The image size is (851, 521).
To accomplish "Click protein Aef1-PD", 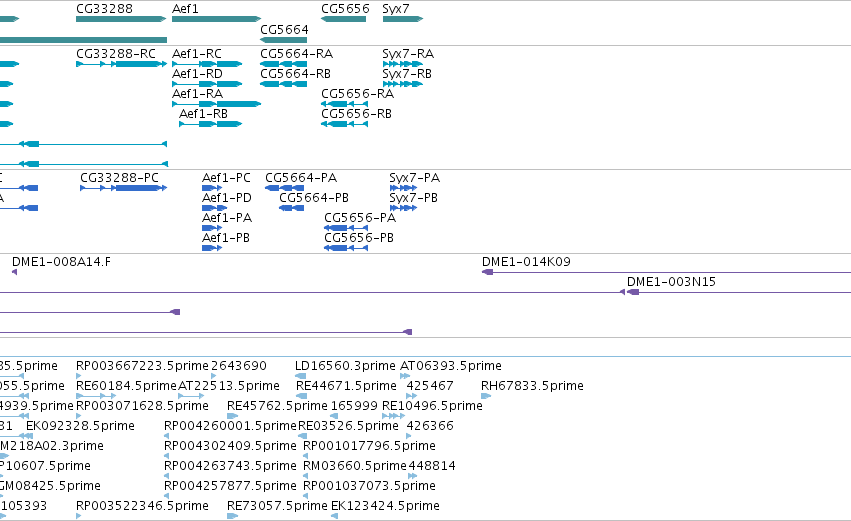I will tap(214, 208).
